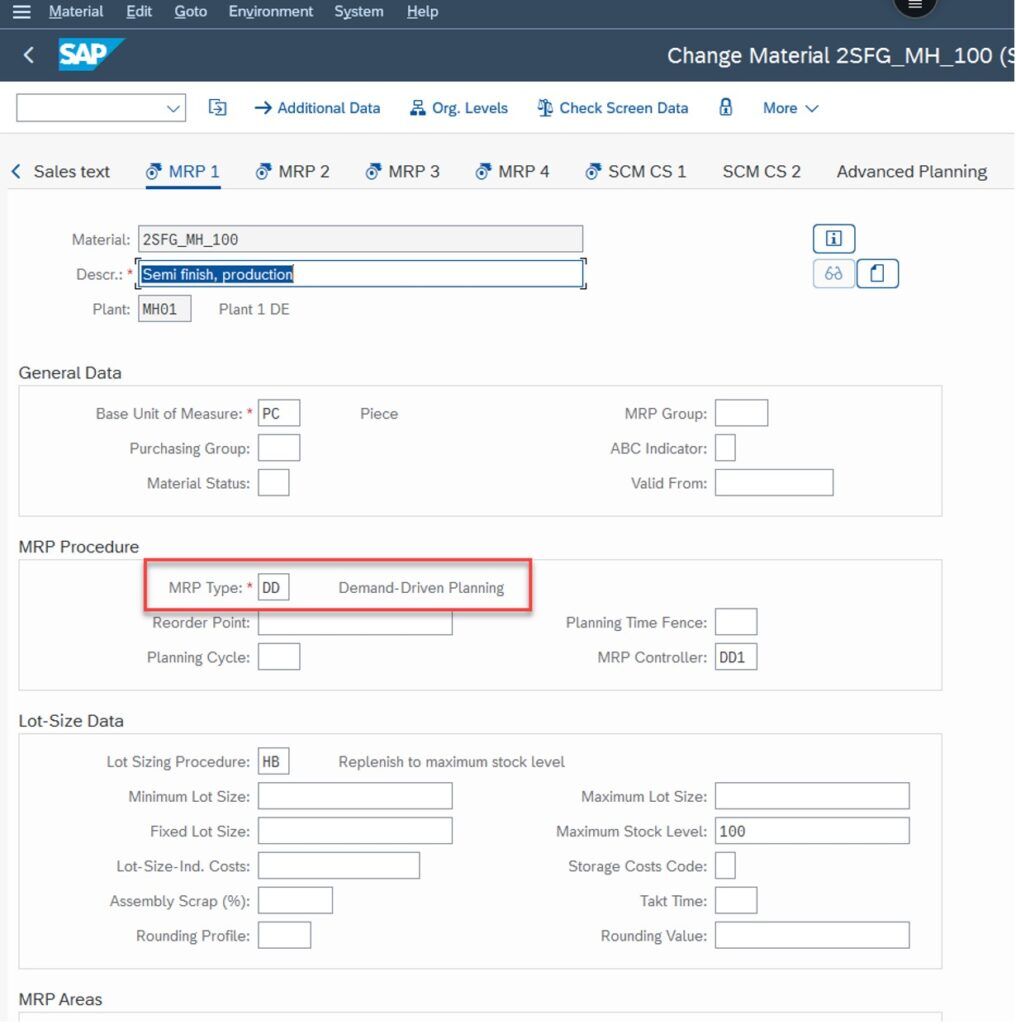Click Check Screen Data
The height and width of the screenshot is (1024, 1016).
612,108
